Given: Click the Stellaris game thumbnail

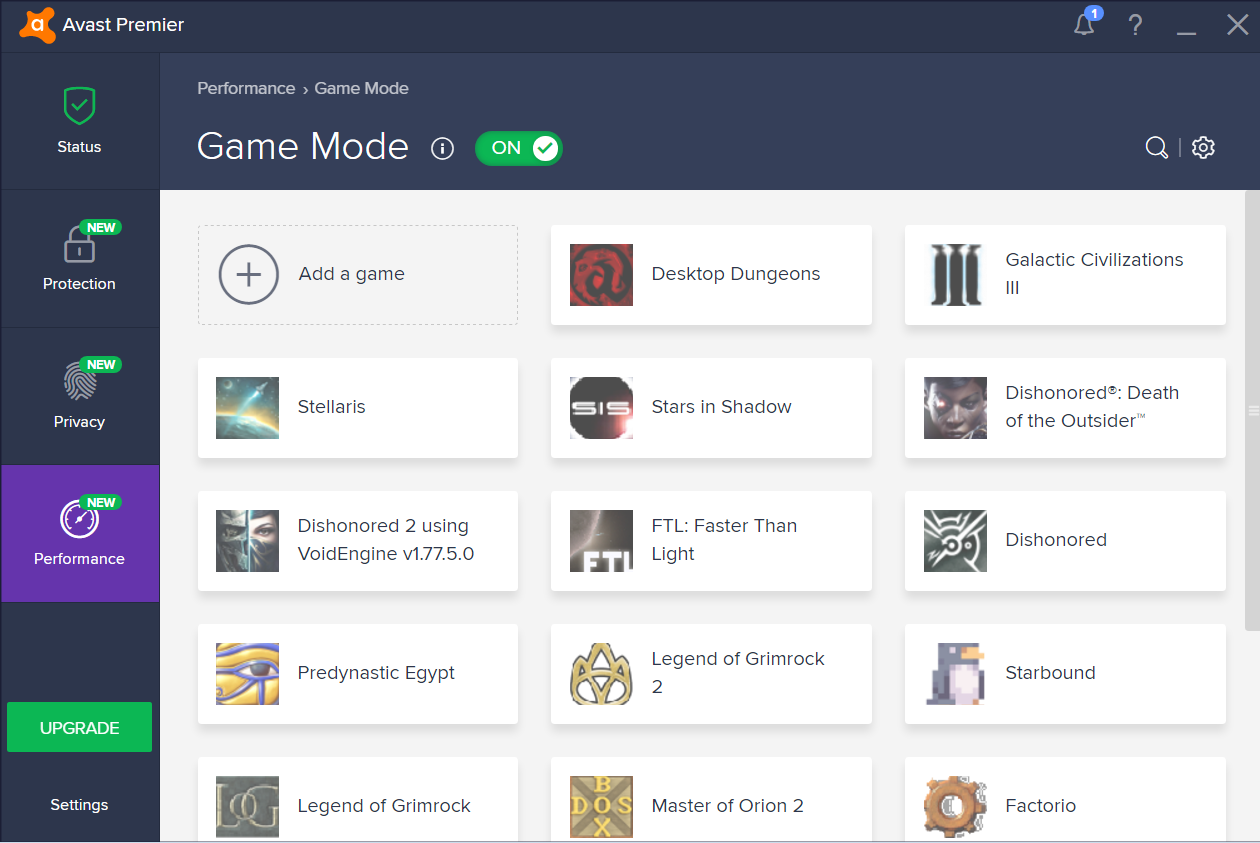Looking at the screenshot, I should [247, 408].
